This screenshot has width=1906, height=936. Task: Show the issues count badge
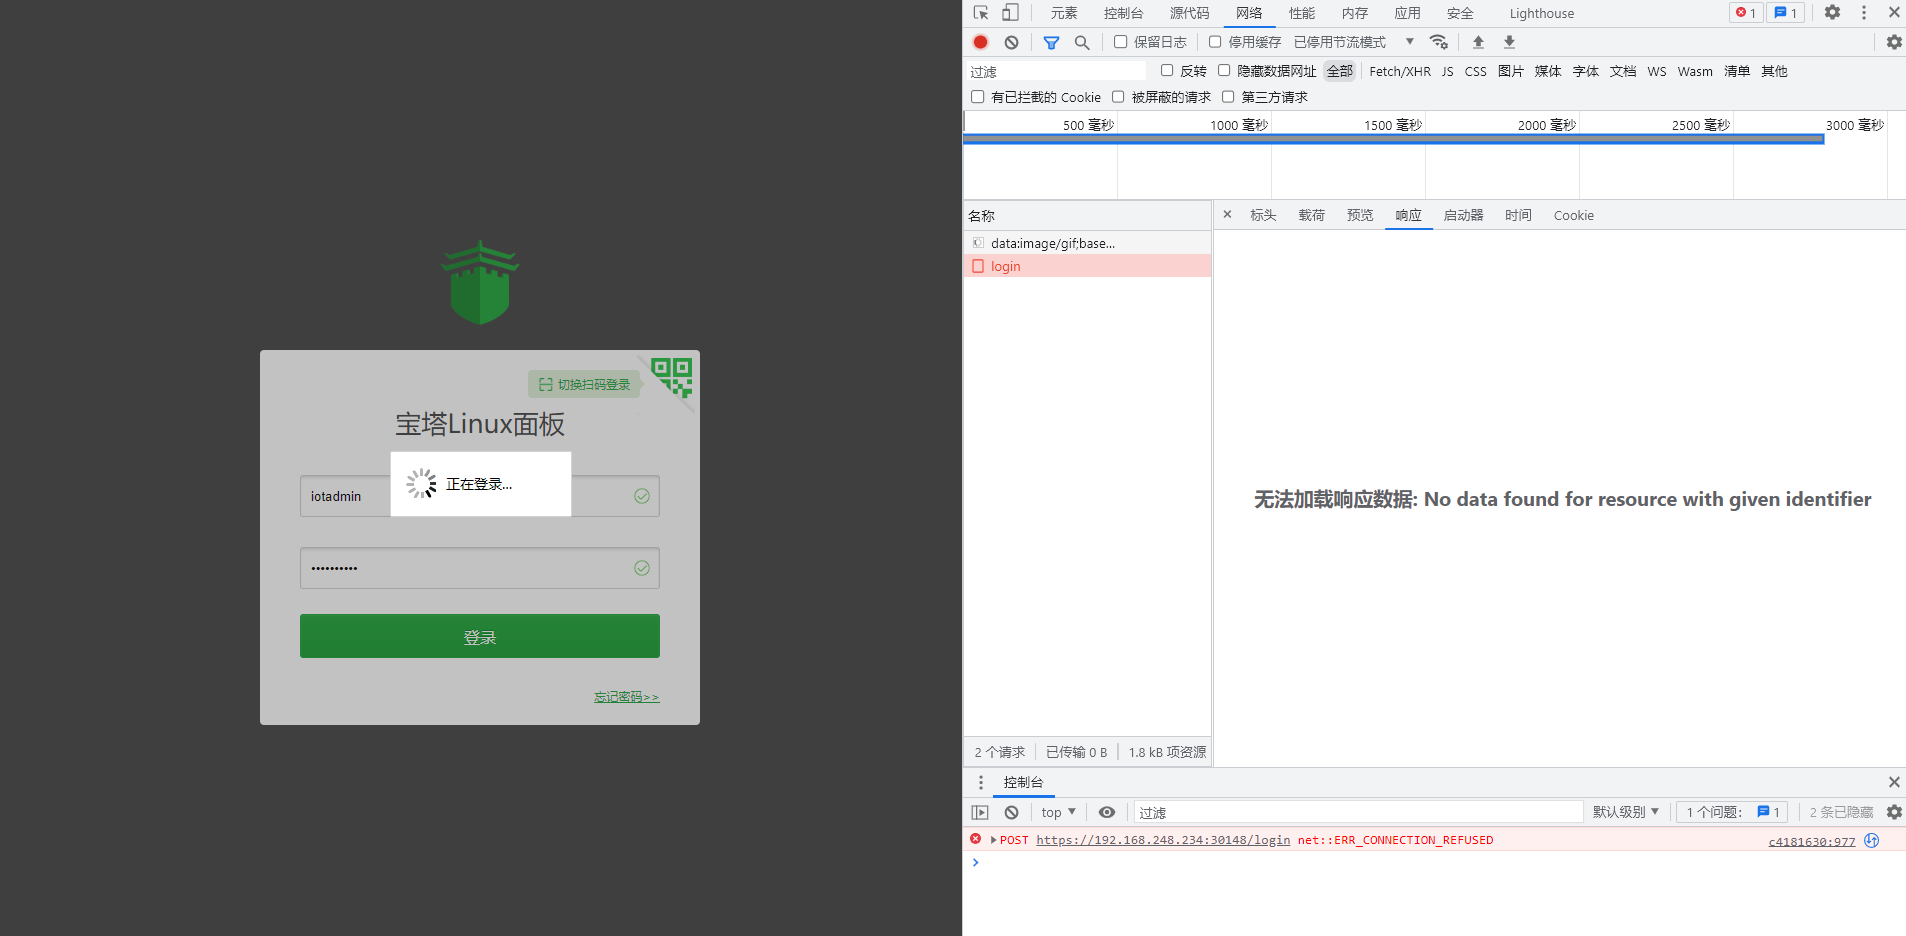click(1785, 13)
